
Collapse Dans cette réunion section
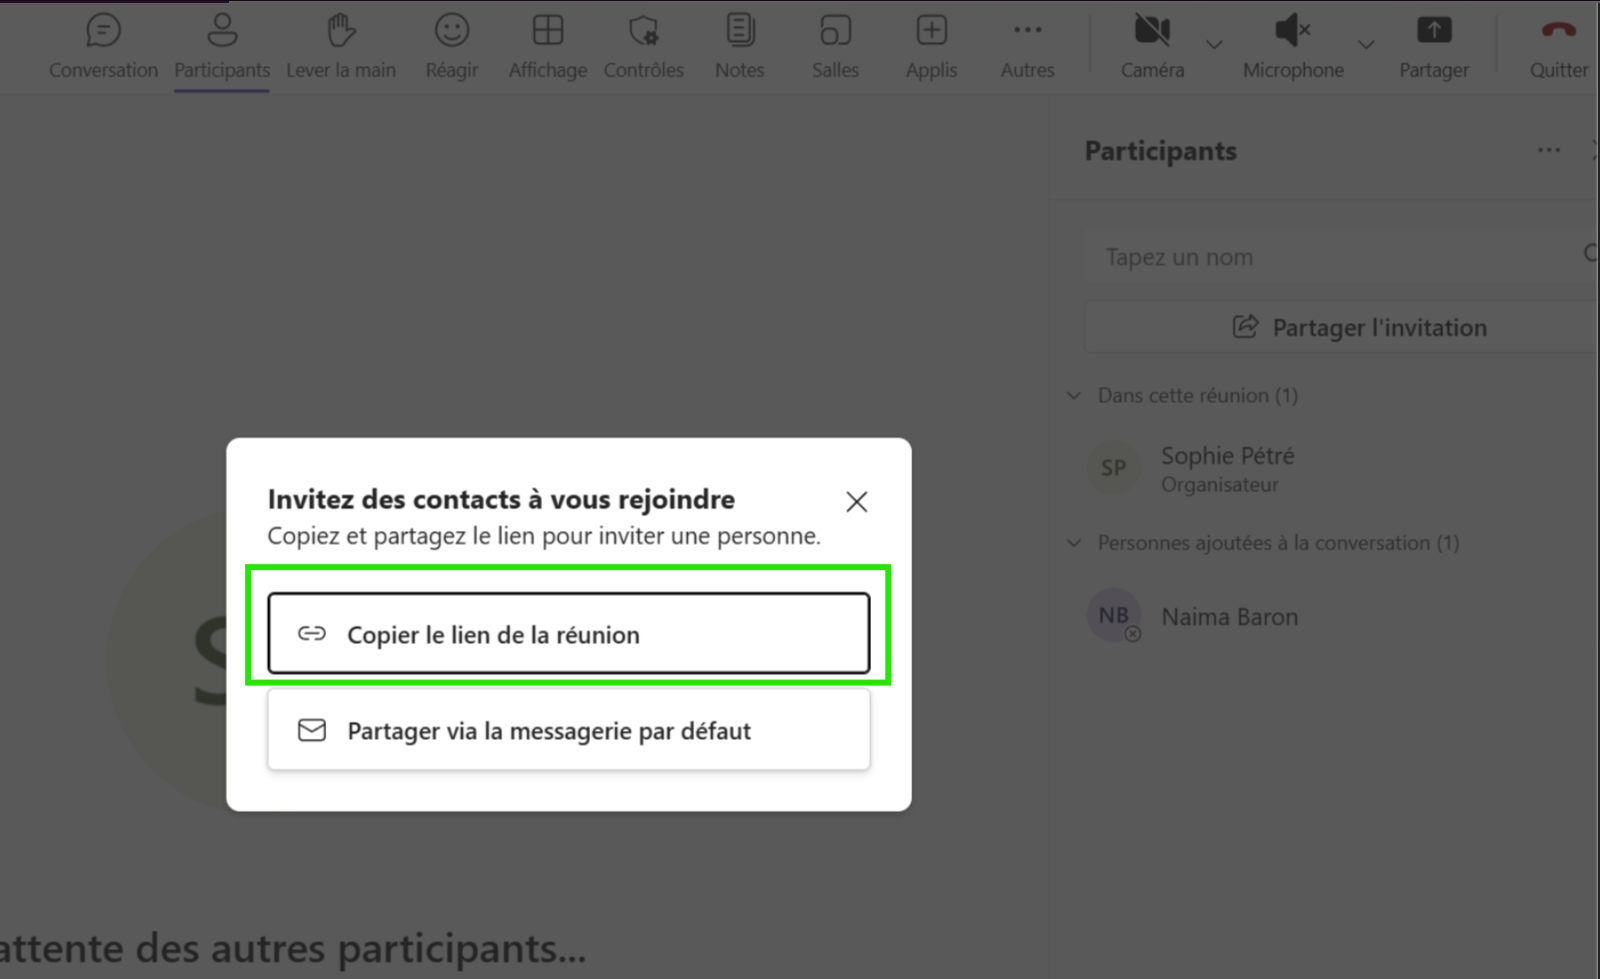tap(1074, 395)
